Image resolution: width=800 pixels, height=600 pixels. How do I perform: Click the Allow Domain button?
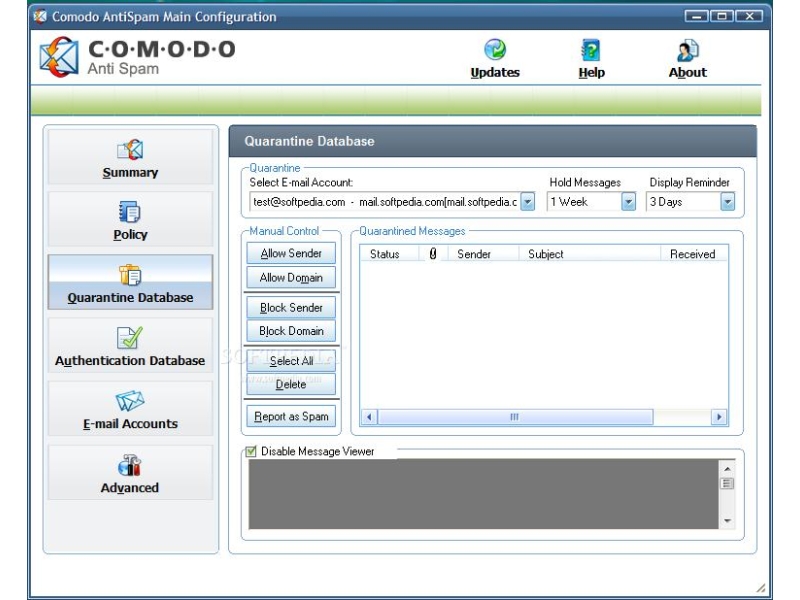pos(291,278)
